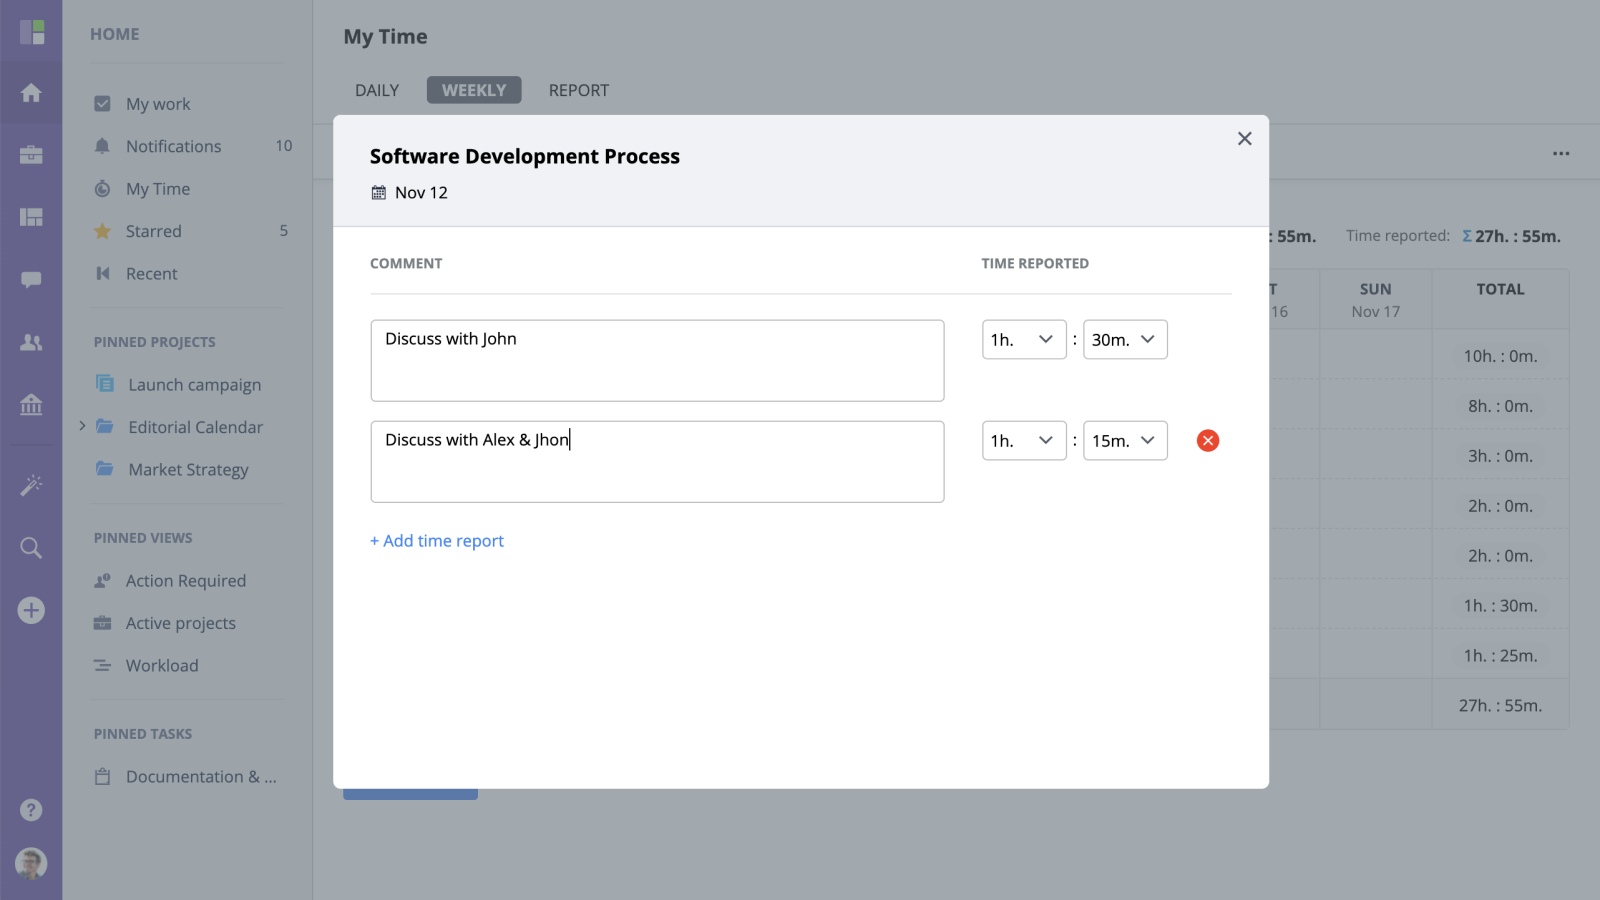Screen dimensions: 1600x900
Task: Open hours dropdown for Discuss with John
Action: [x=1024, y=339]
